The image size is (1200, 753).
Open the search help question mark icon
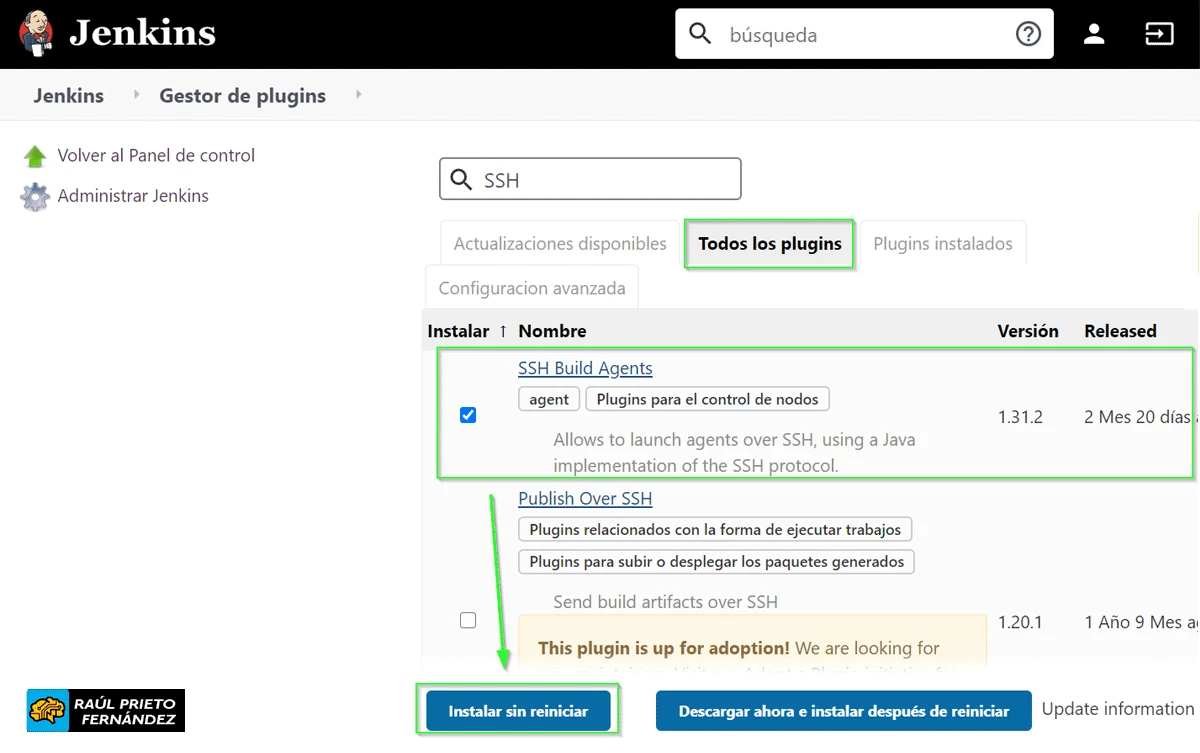tap(1027, 34)
